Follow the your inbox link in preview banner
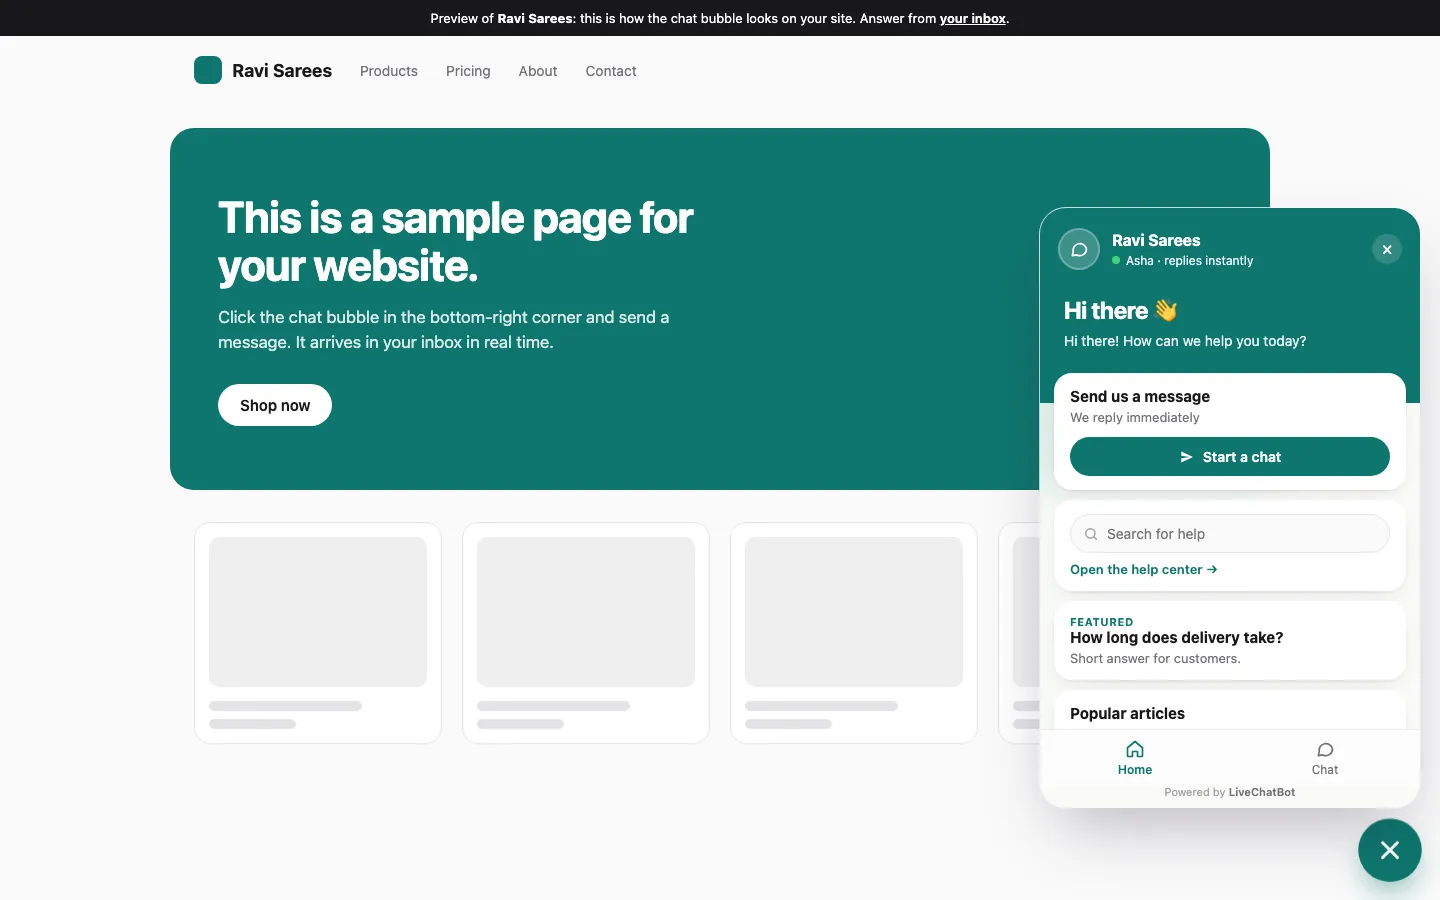Viewport: 1440px width, 900px height. click(973, 18)
